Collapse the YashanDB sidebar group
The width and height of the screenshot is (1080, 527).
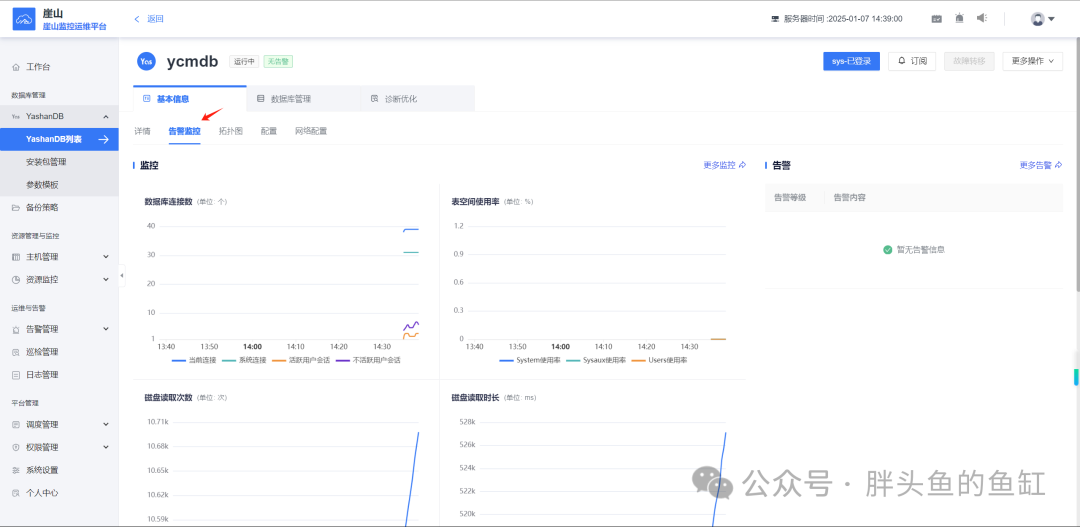[x=105, y=116]
